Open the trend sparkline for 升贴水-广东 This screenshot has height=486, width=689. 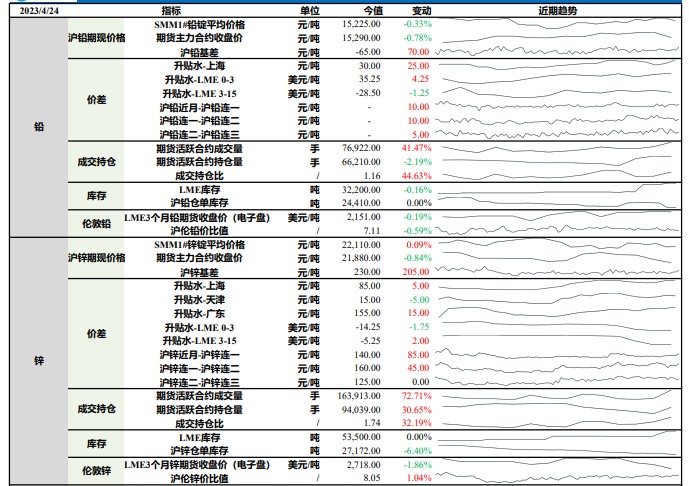pyautogui.click(x=557, y=312)
